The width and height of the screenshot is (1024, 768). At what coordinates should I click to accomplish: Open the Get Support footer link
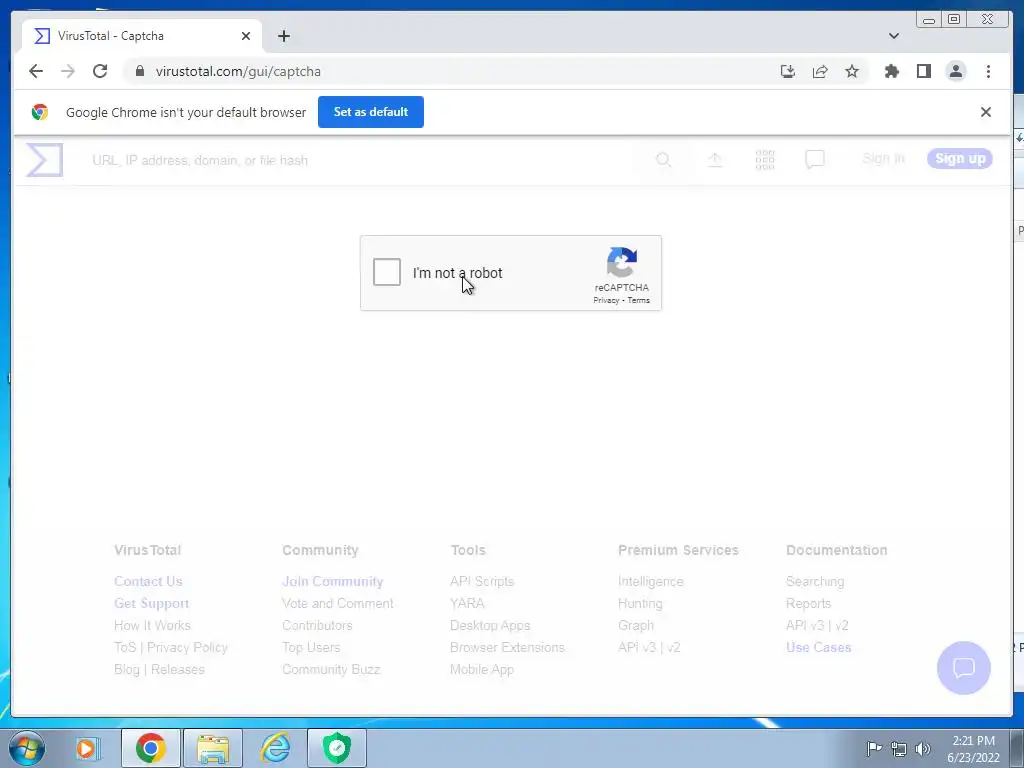(x=152, y=603)
